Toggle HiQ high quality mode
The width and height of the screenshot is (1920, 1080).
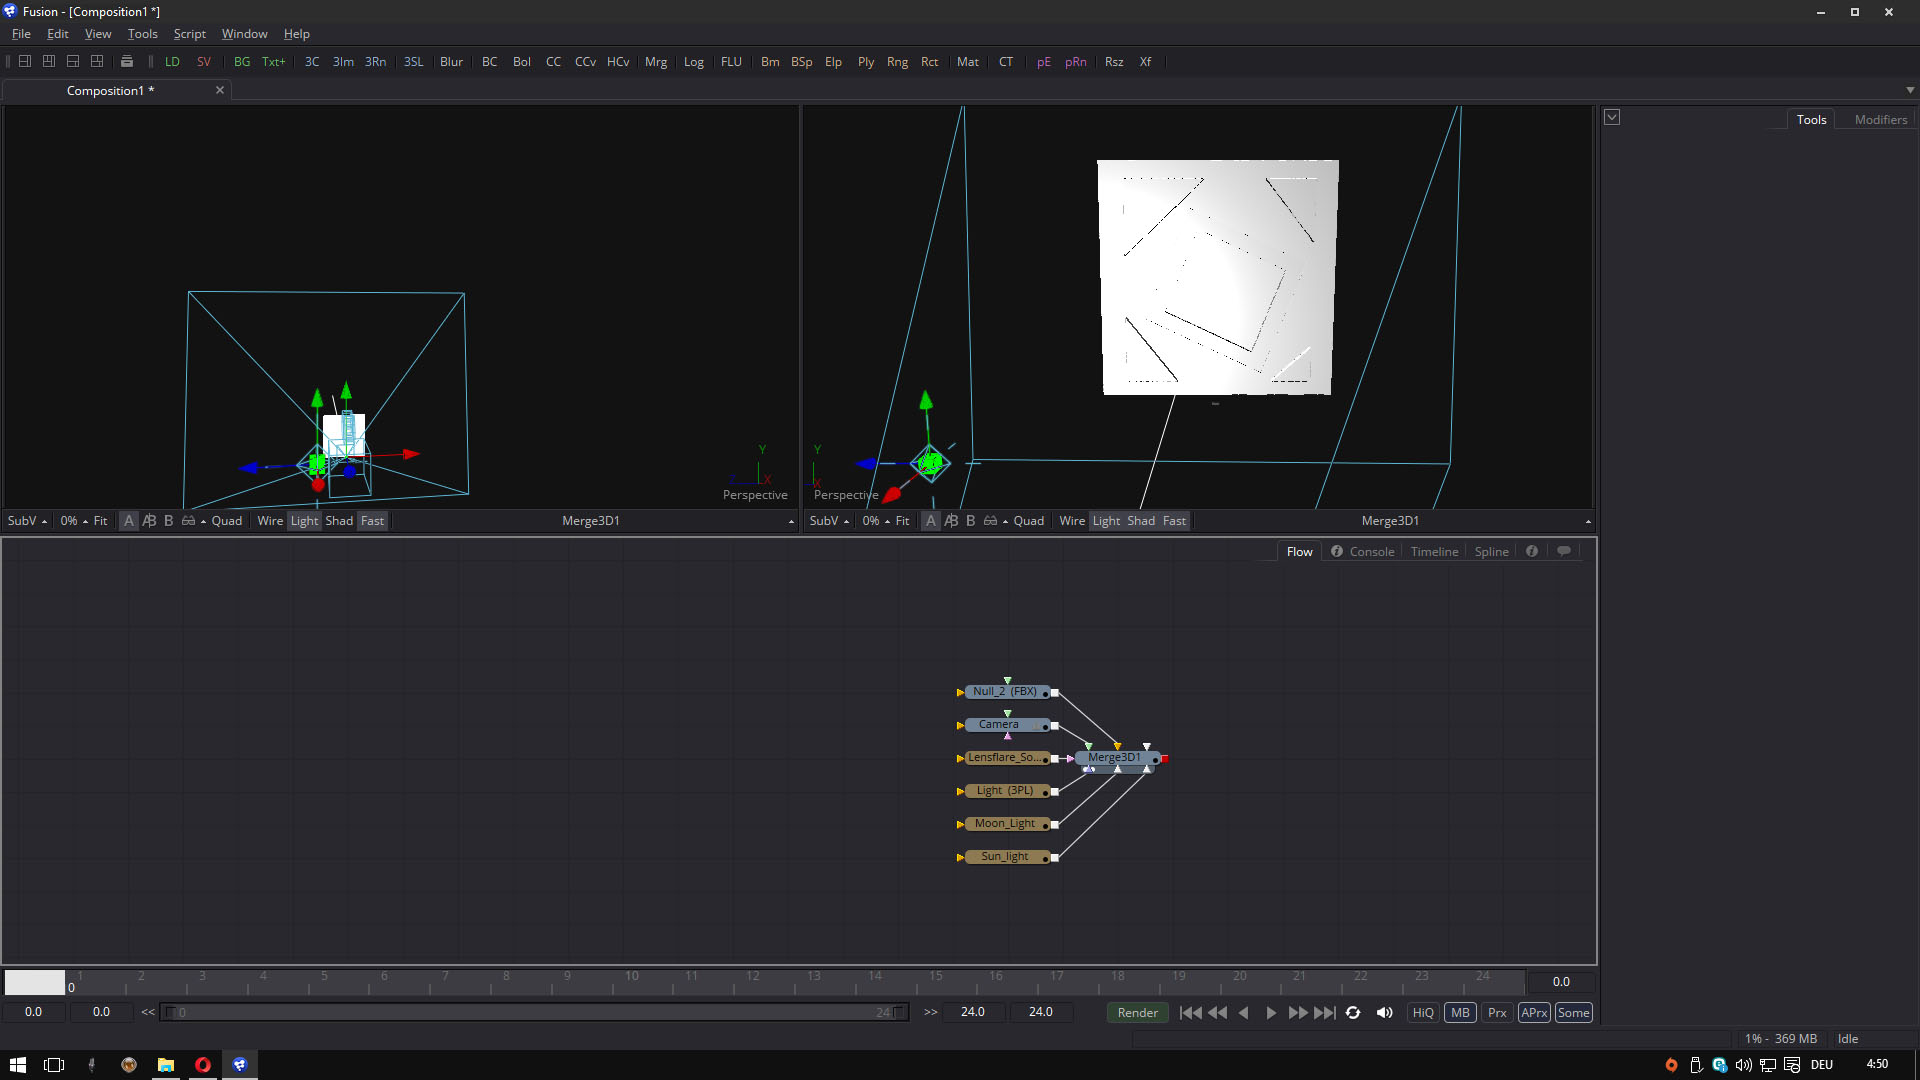pos(1423,1013)
